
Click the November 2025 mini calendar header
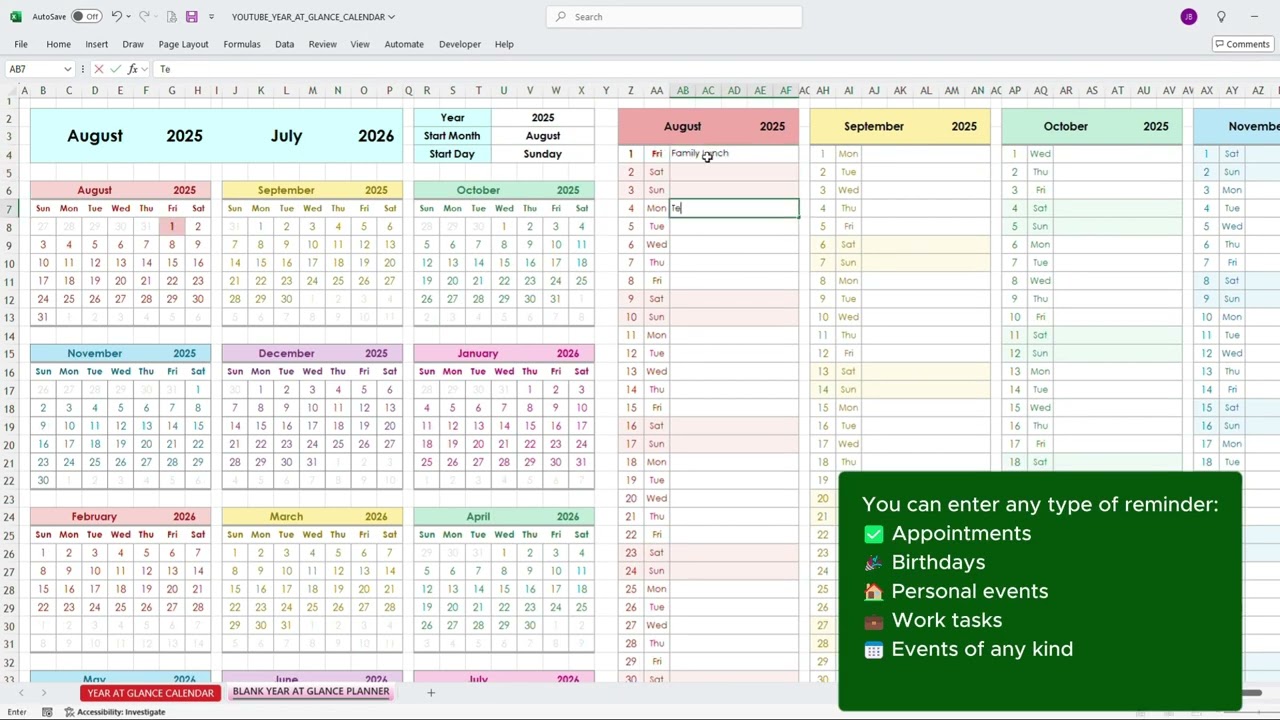pos(120,353)
